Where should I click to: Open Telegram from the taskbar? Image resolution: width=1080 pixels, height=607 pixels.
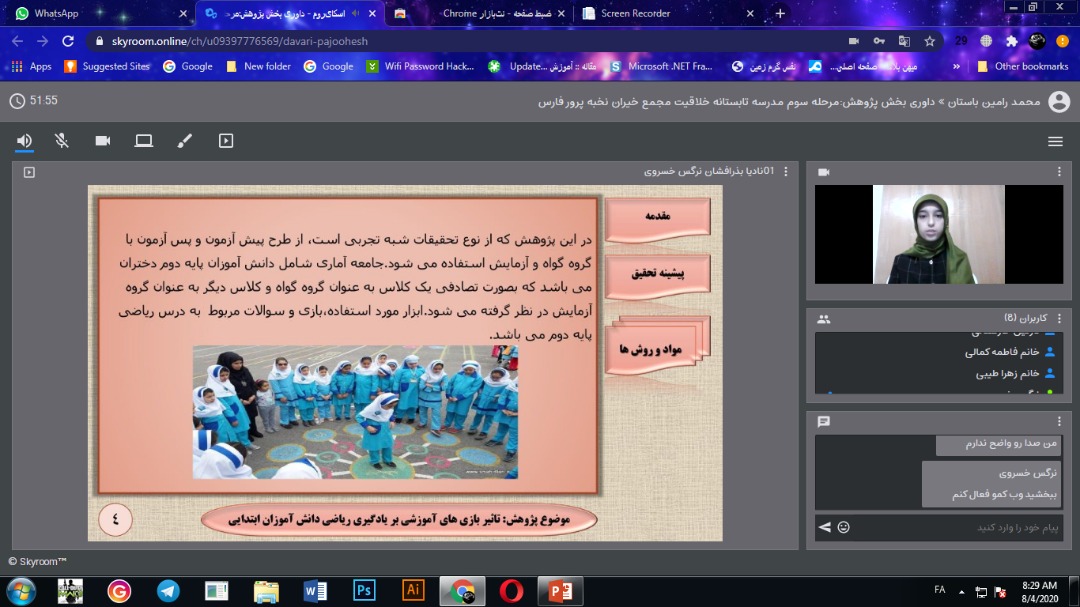pos(168,591)
